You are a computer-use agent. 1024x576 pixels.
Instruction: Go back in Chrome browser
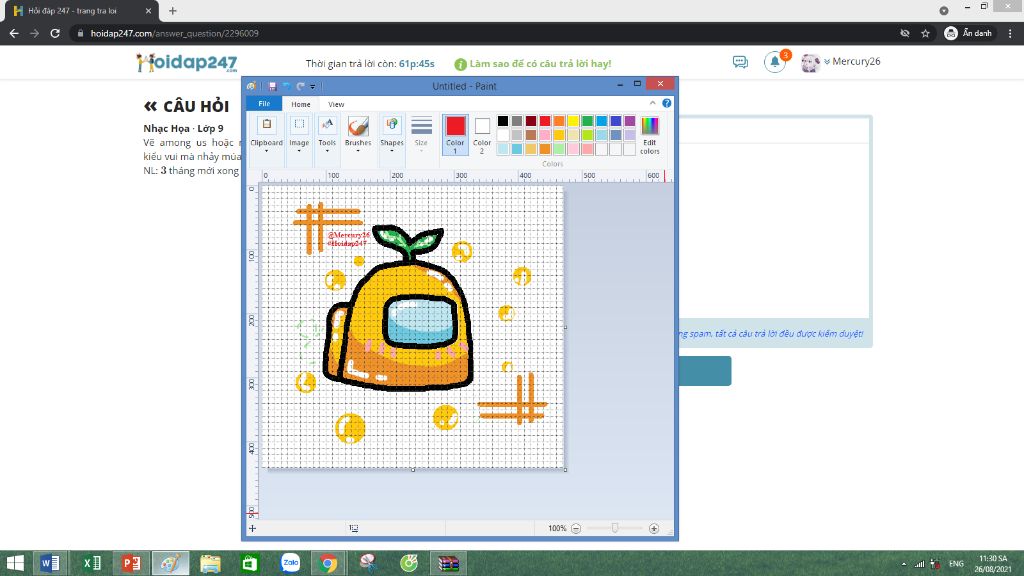tap(14, 33)
